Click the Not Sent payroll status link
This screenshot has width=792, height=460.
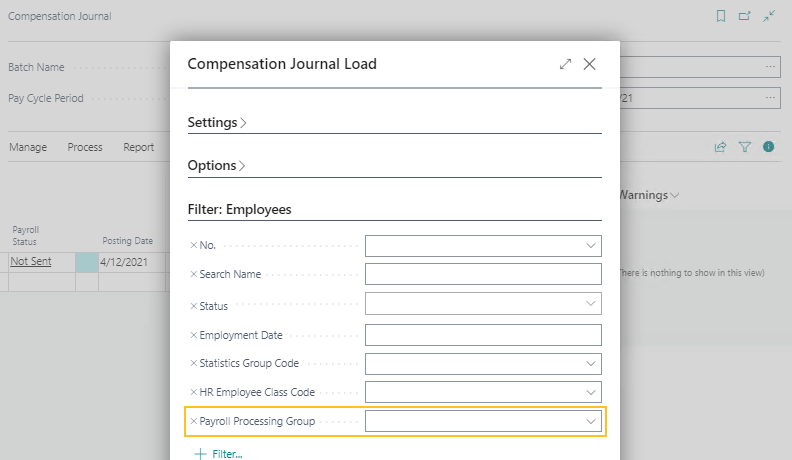coord(31,261)
